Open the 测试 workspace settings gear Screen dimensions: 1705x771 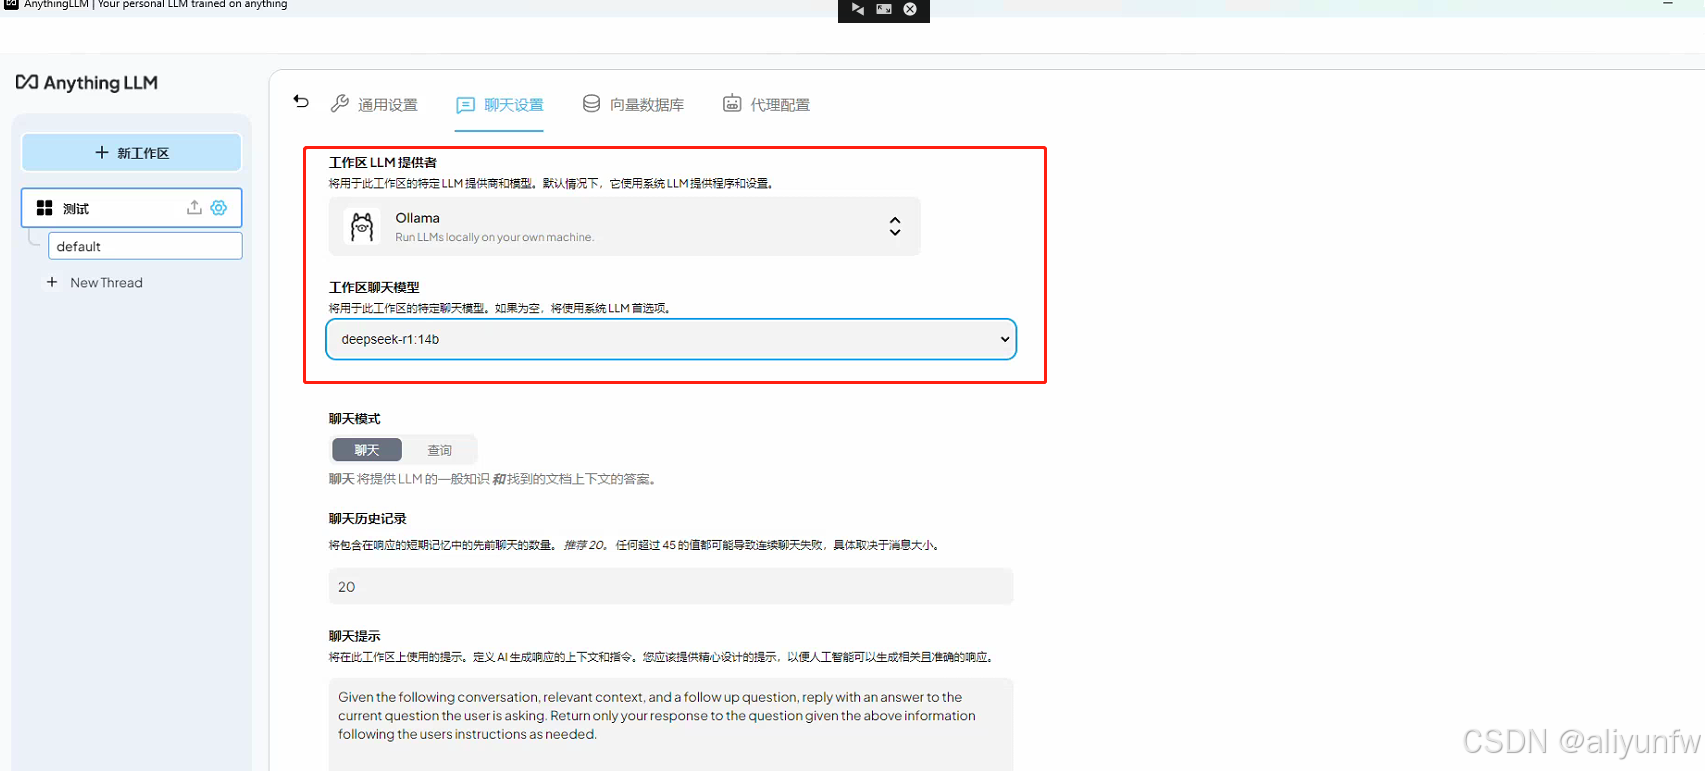point(219,207)
